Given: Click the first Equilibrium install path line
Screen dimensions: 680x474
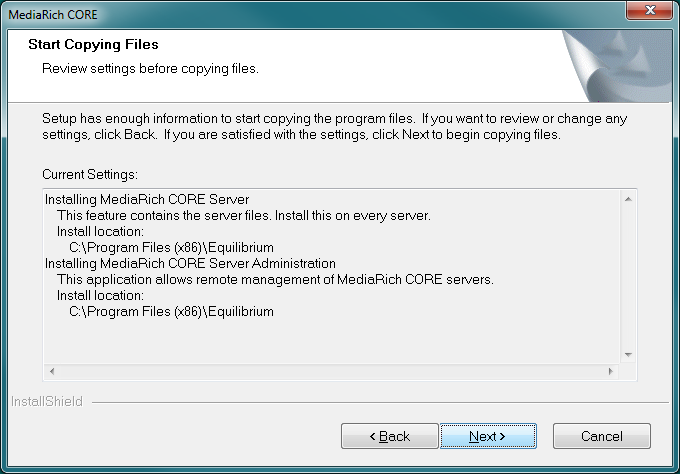Looking at the screenshot, I should pyautogui.click(x=171, y=248).
